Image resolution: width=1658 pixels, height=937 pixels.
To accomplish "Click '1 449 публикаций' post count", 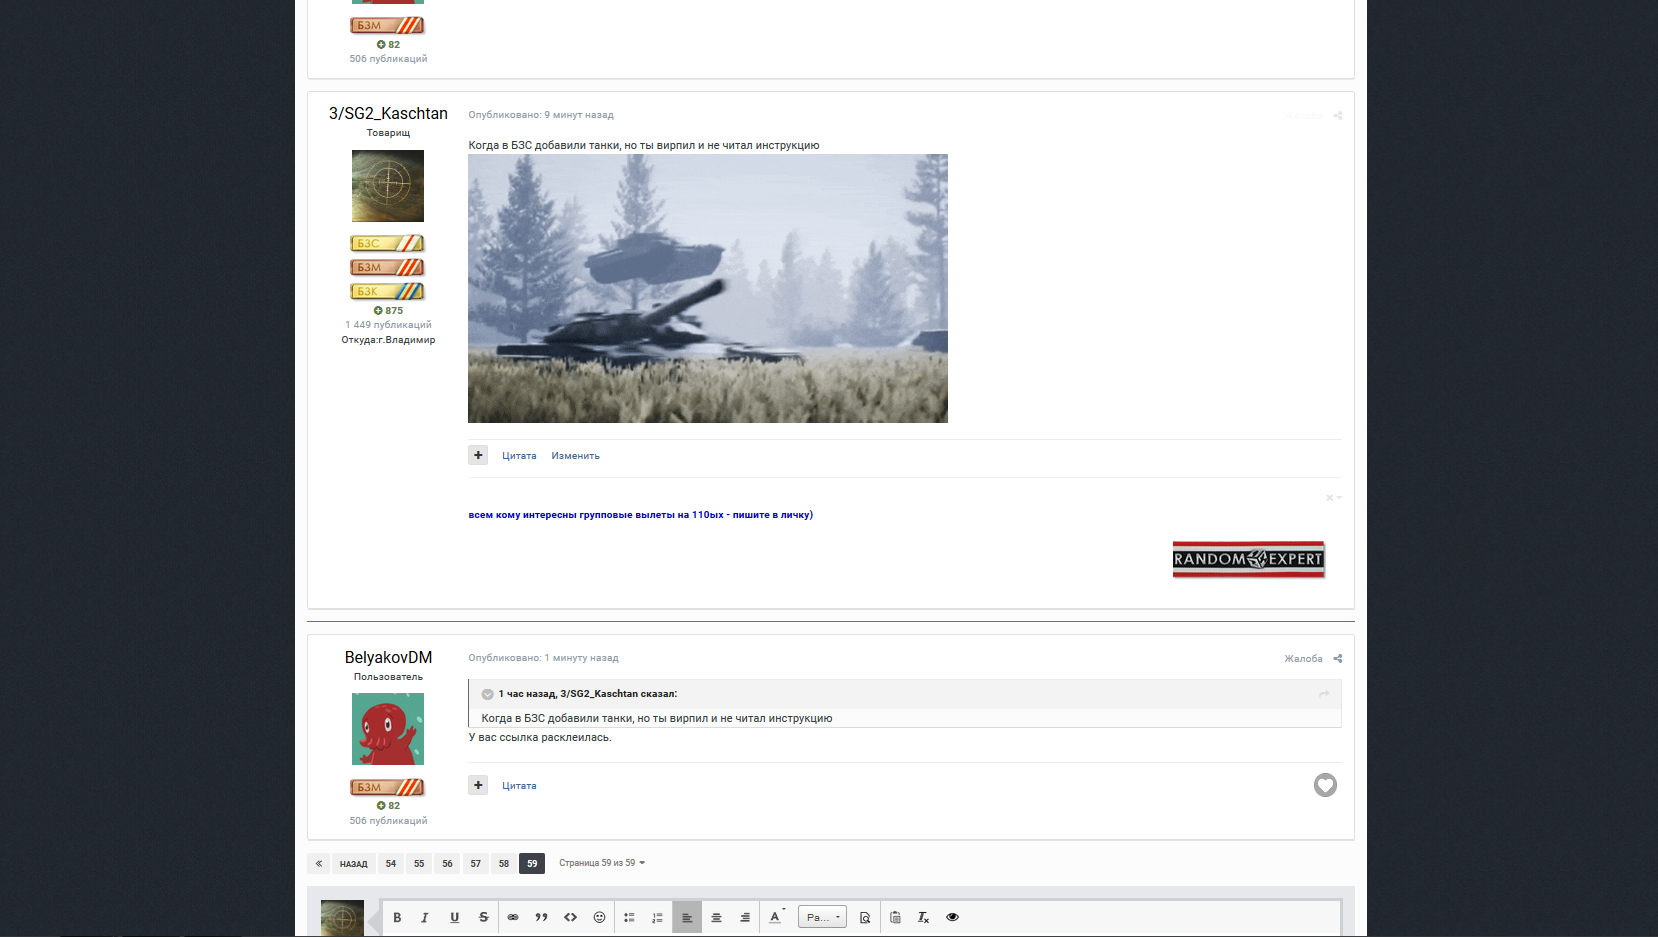I will pyautogui.click(x=388, y=325).
